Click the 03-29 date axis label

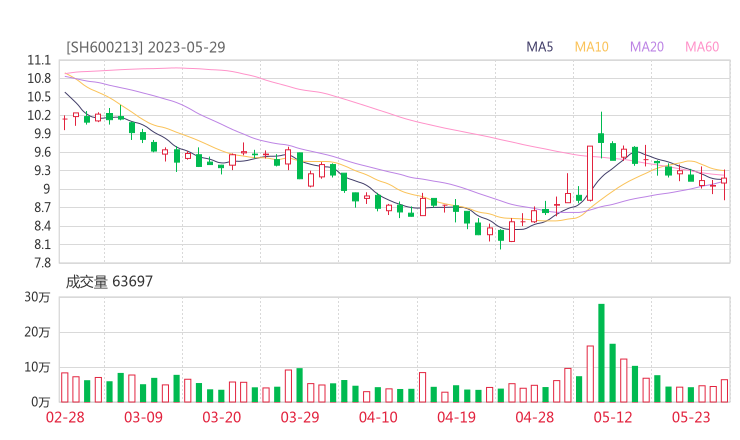pos(300,417)
